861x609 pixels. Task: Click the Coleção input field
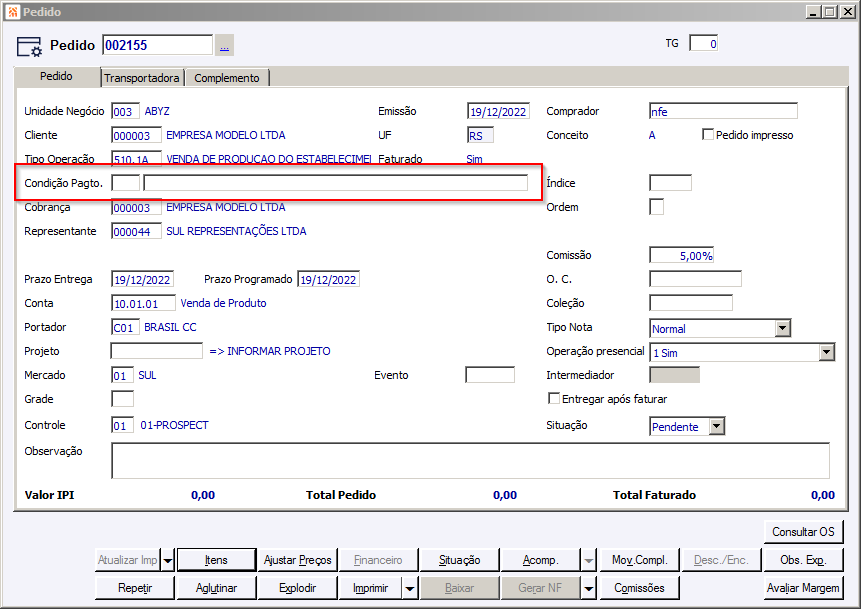[x=691, y=303]
